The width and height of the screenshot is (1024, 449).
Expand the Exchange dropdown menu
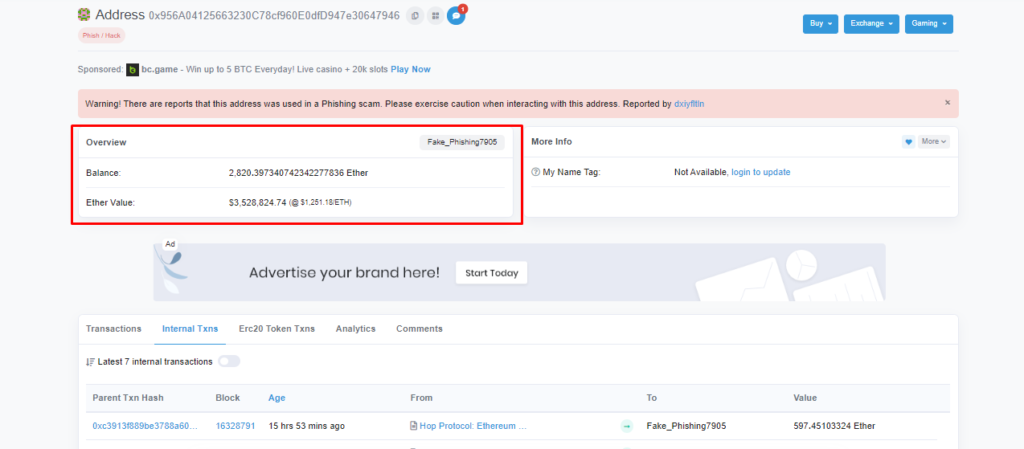pyautogui.click(x=871, y=24)
